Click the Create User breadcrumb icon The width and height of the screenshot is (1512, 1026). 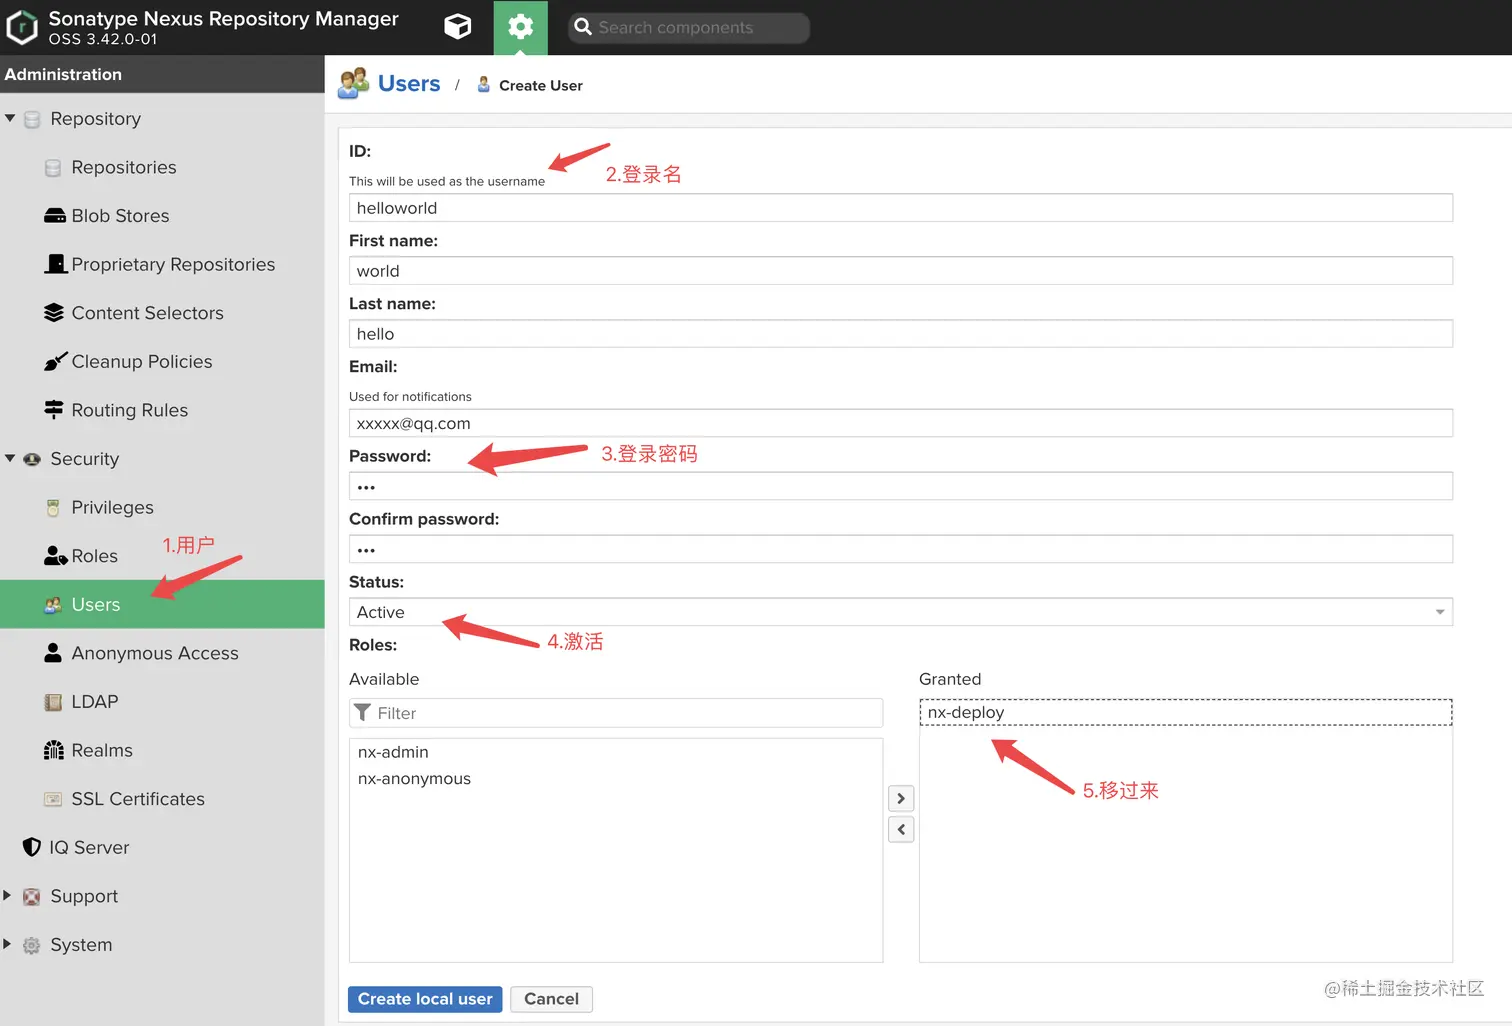click(x=484, y=85)
